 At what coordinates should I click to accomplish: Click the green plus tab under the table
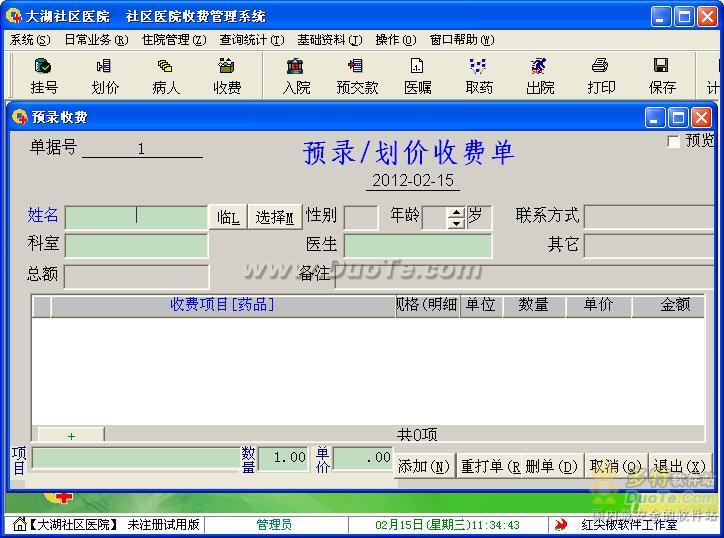tap(71, 435)
